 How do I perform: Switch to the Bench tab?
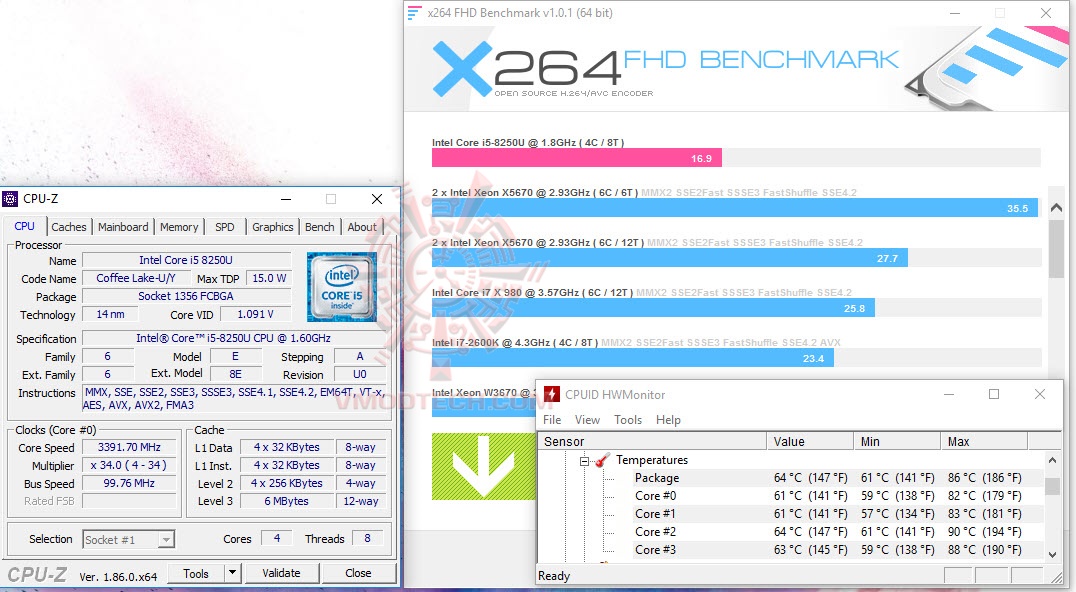point(320,227)
